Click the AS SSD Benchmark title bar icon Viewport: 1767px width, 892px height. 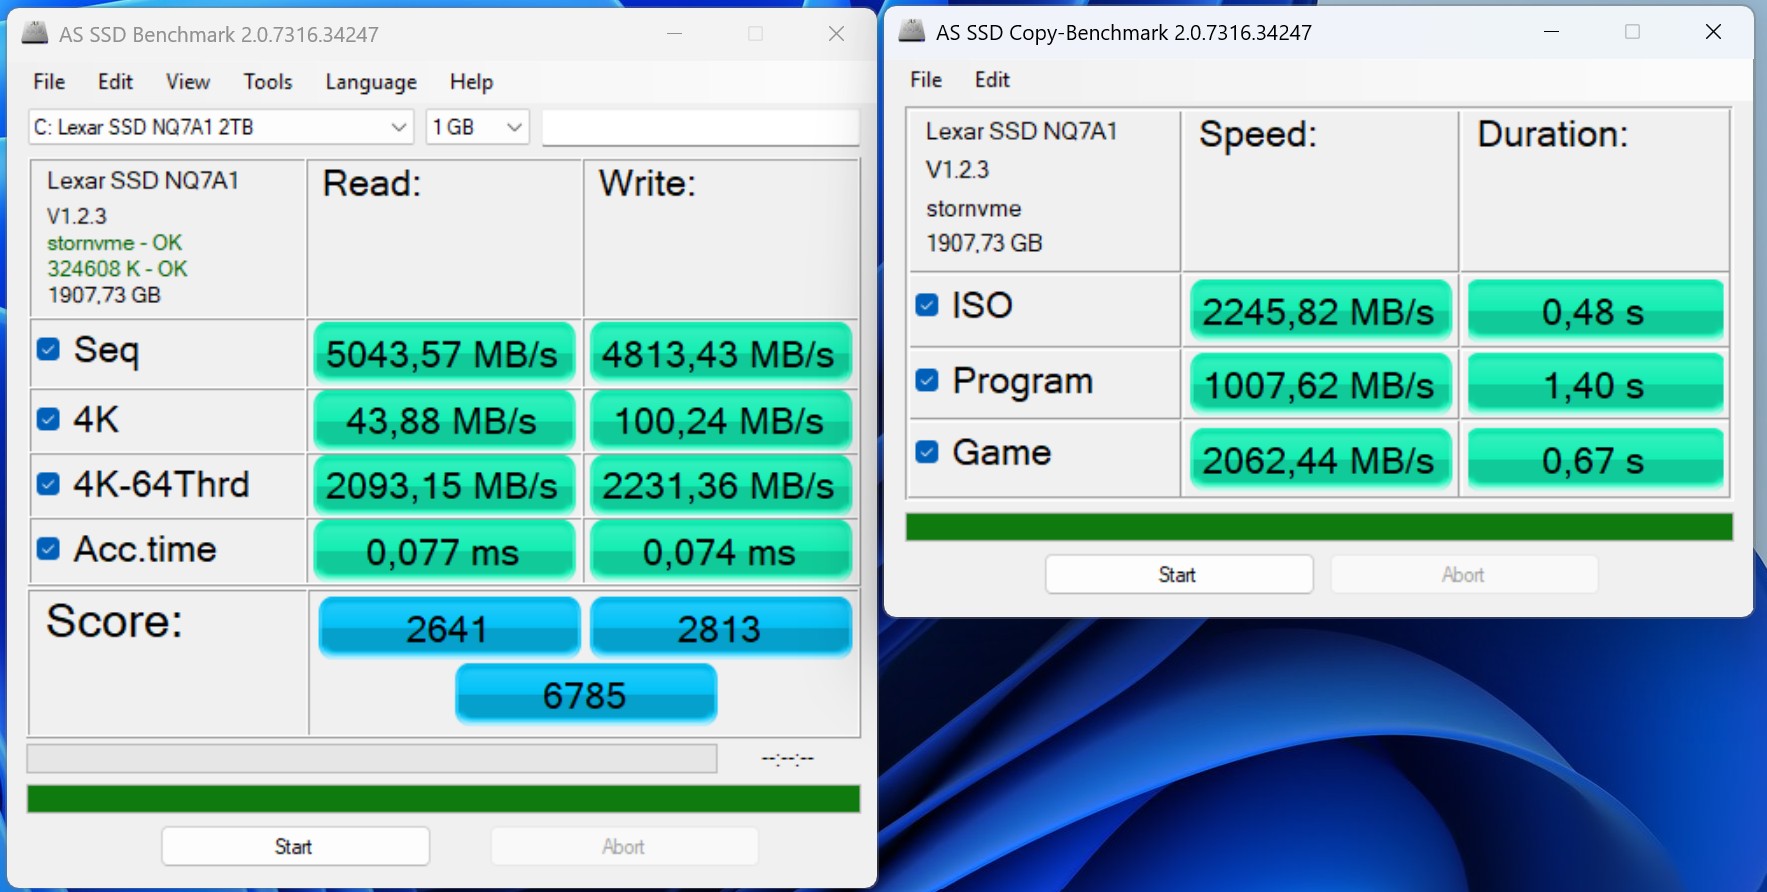[x=35, y=33]
